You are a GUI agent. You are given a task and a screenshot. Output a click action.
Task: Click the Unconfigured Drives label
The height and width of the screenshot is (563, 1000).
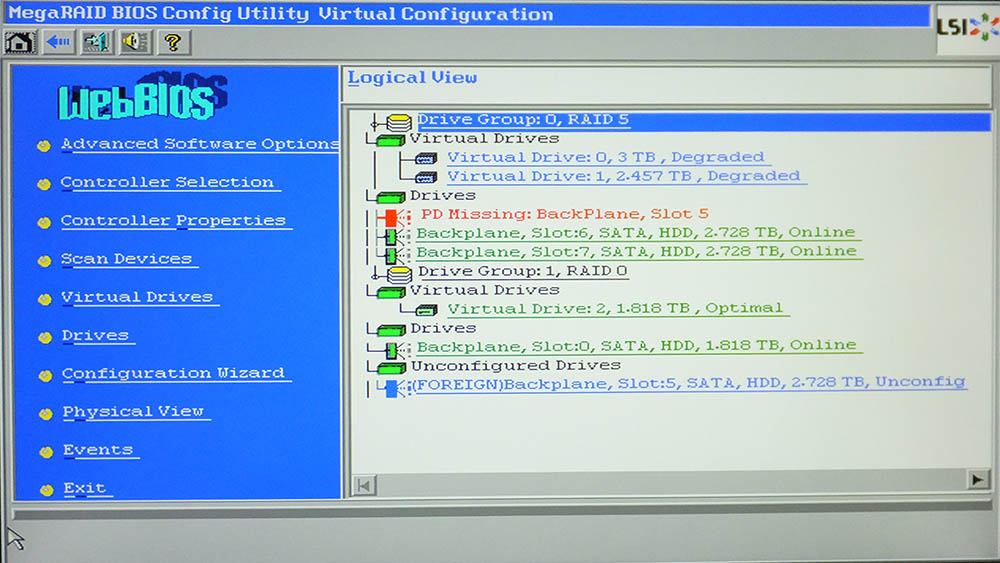[515, 365]
